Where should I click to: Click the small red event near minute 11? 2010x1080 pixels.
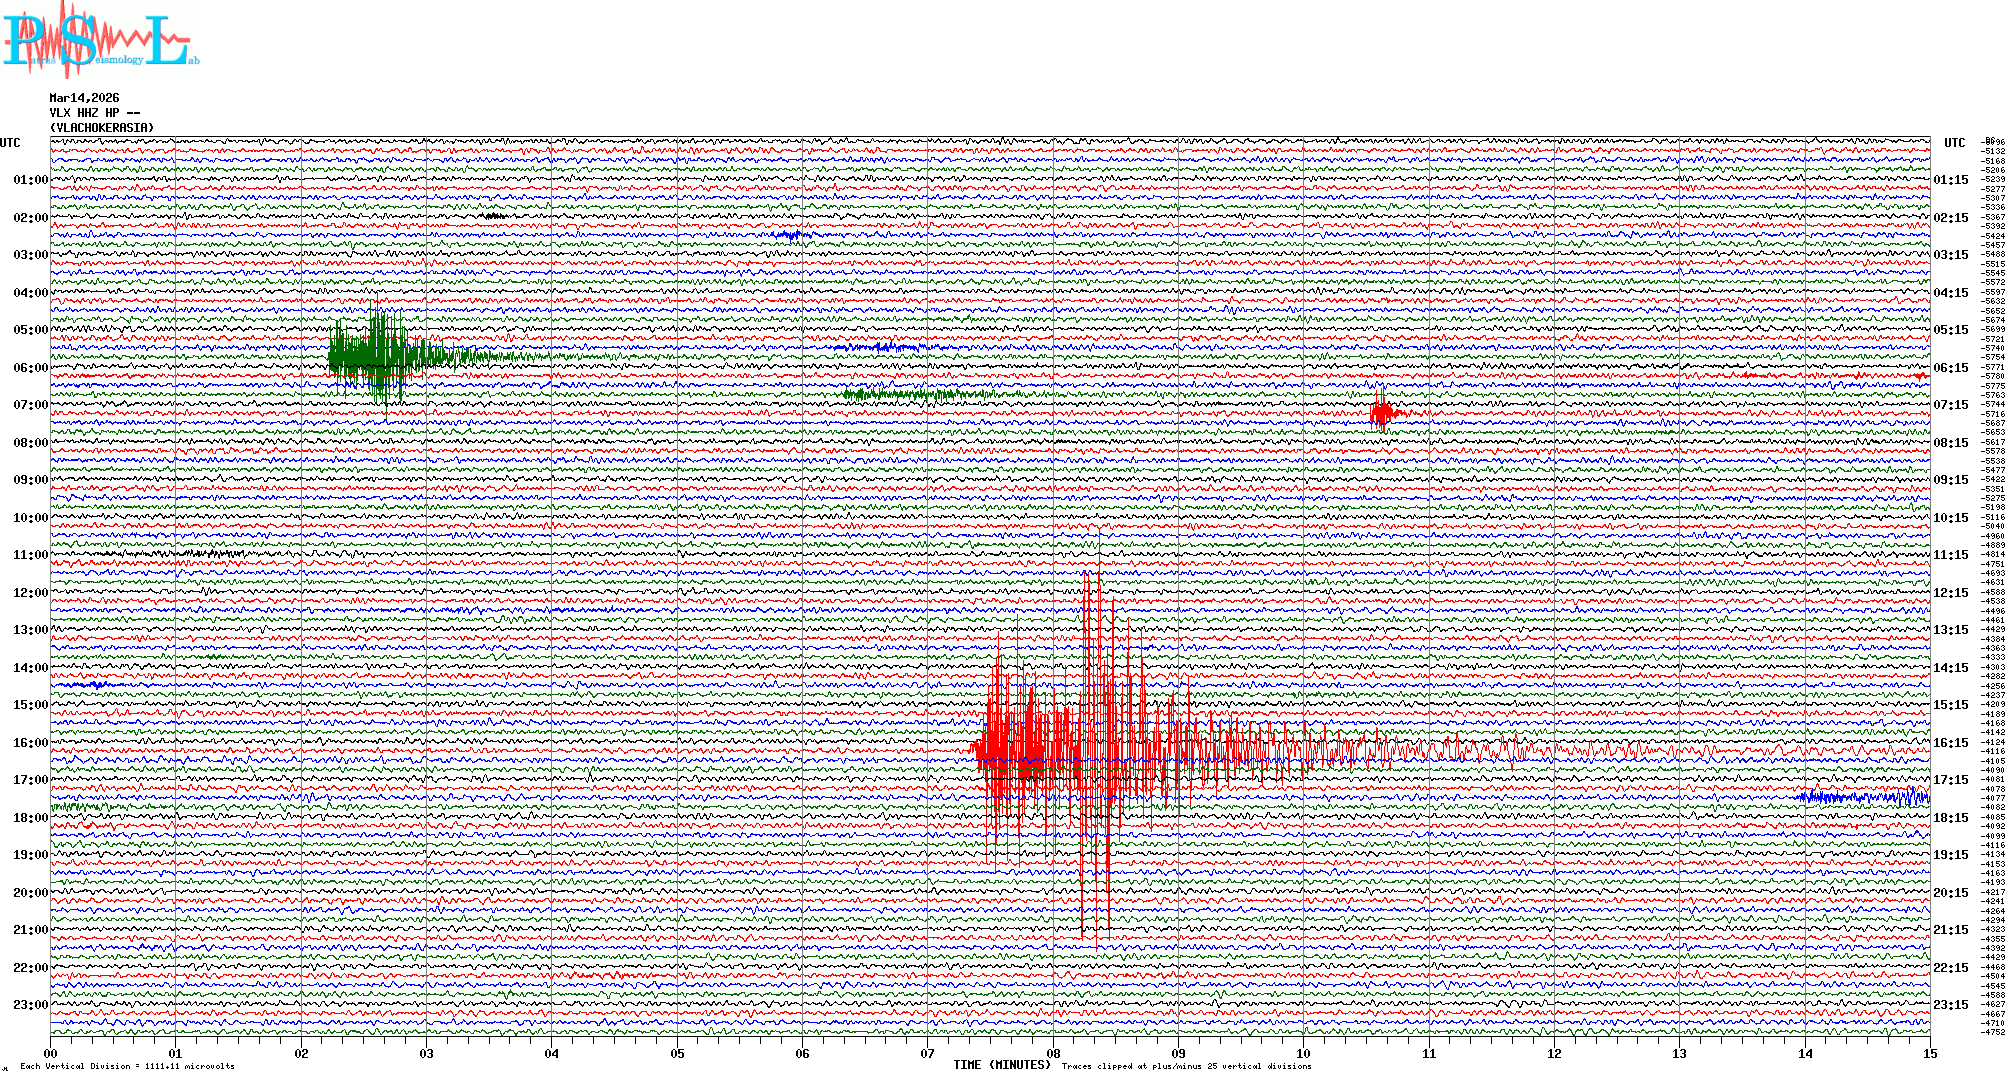pyautogui.click(x=1383, y=412)
